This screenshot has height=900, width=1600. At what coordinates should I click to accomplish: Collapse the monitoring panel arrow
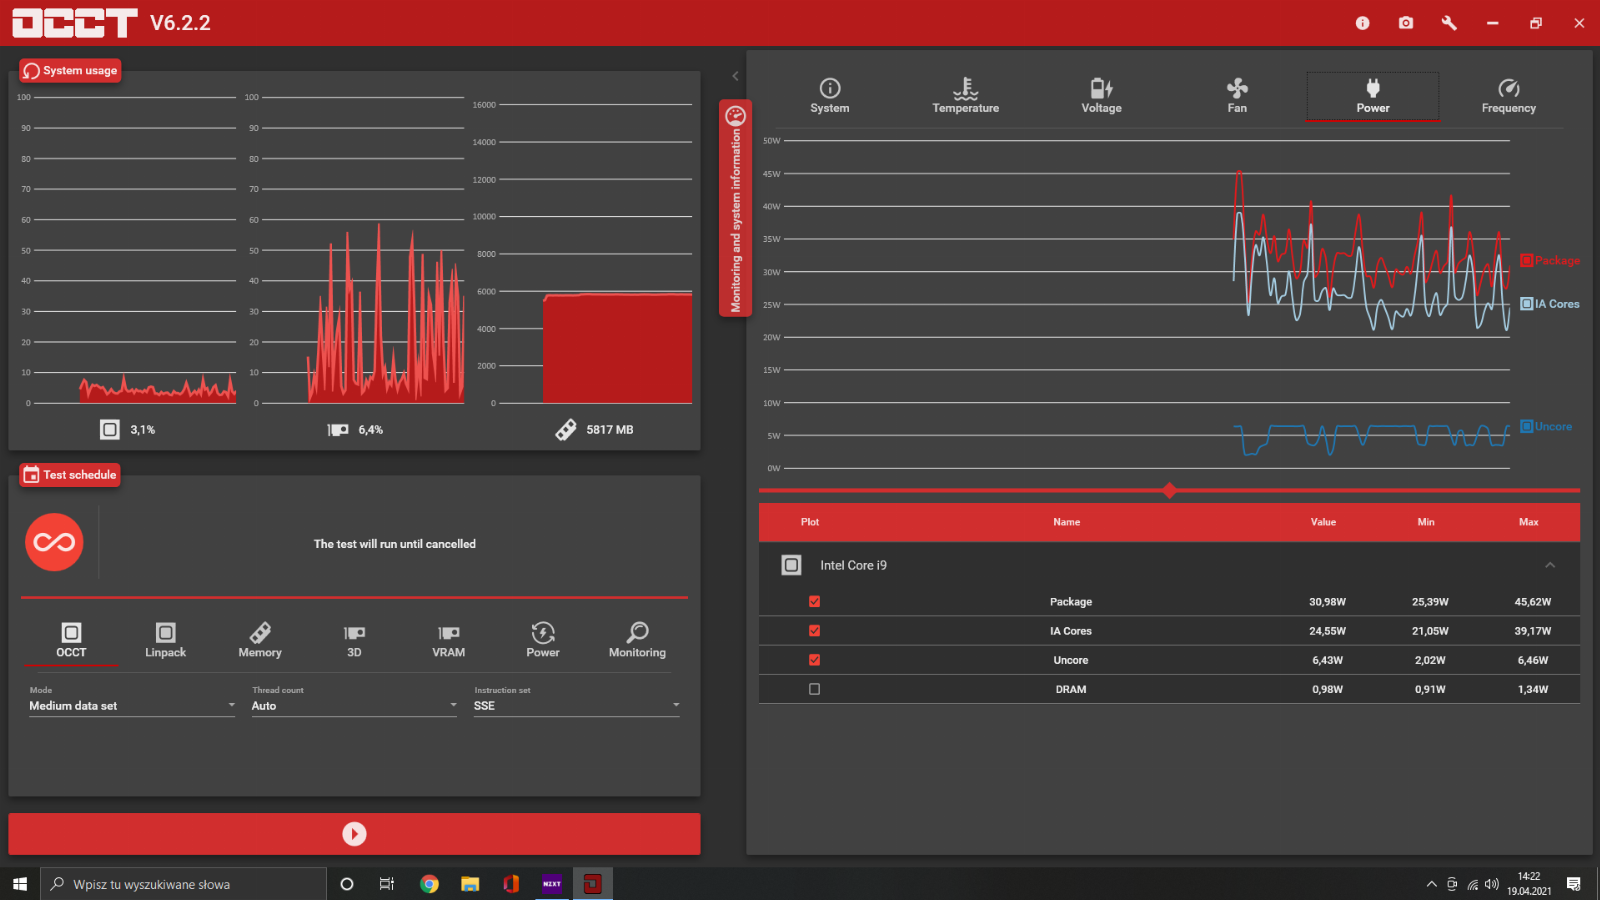[x=735, y=76]
